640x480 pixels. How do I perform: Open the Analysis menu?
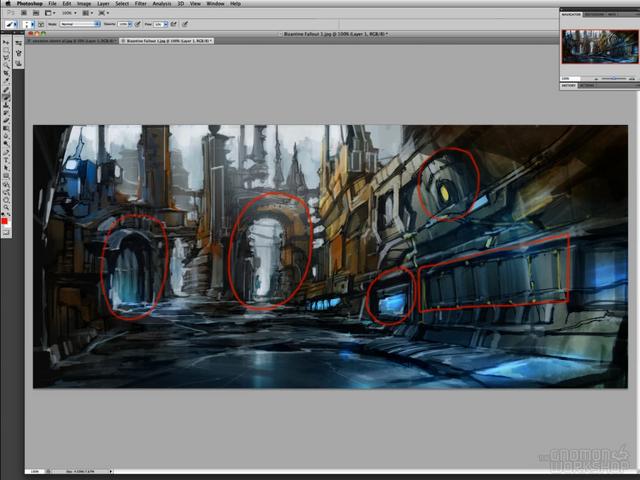tap(162, 4)
